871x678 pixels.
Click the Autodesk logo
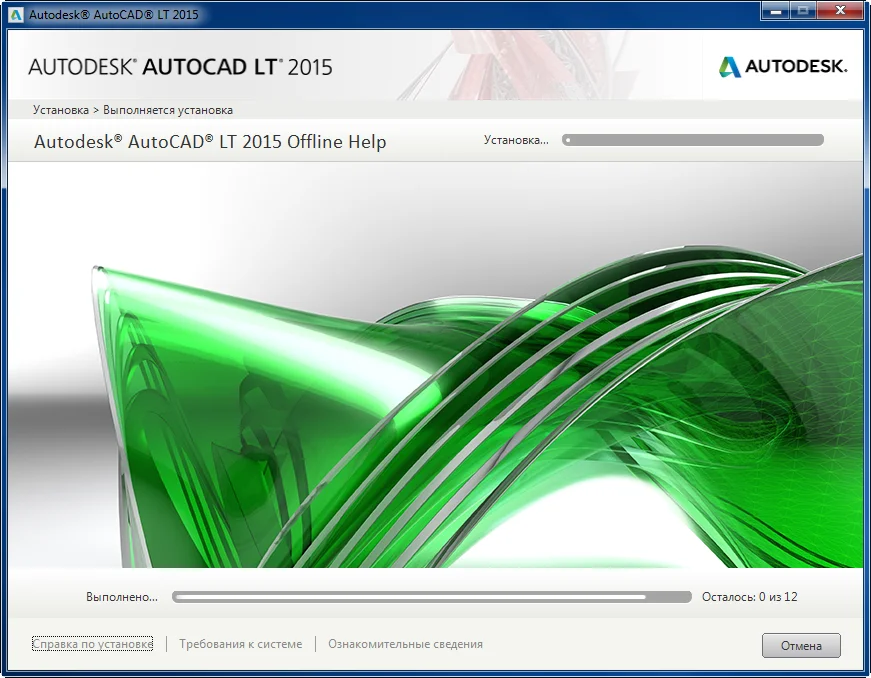783,67
